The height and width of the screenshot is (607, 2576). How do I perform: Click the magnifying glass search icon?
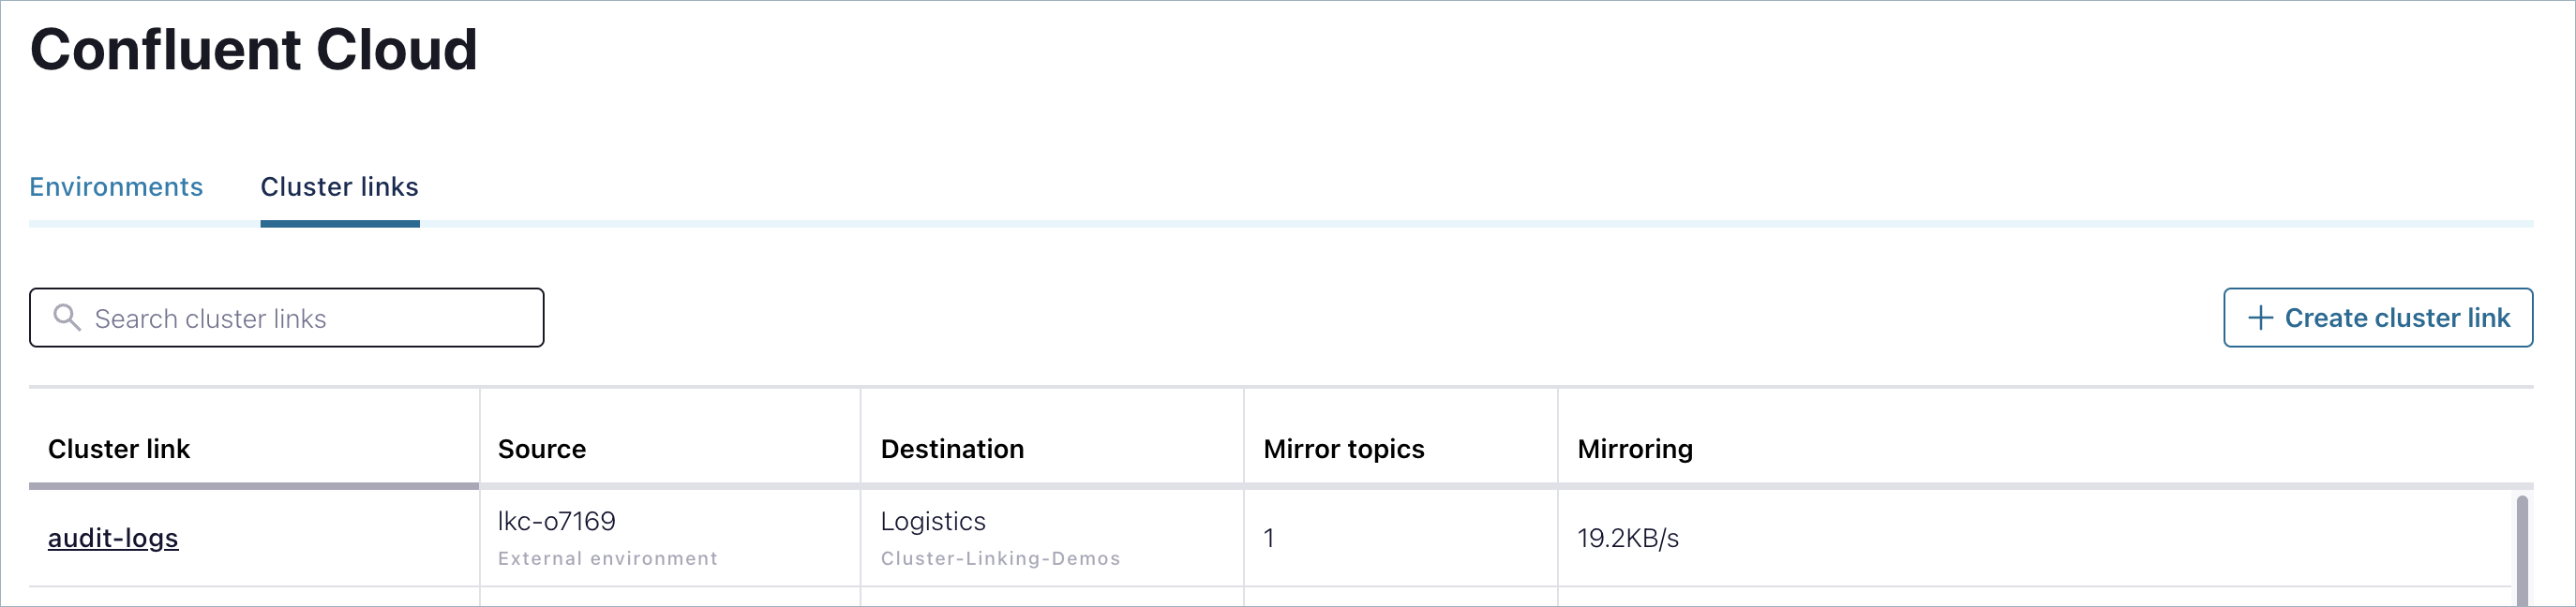68,317
